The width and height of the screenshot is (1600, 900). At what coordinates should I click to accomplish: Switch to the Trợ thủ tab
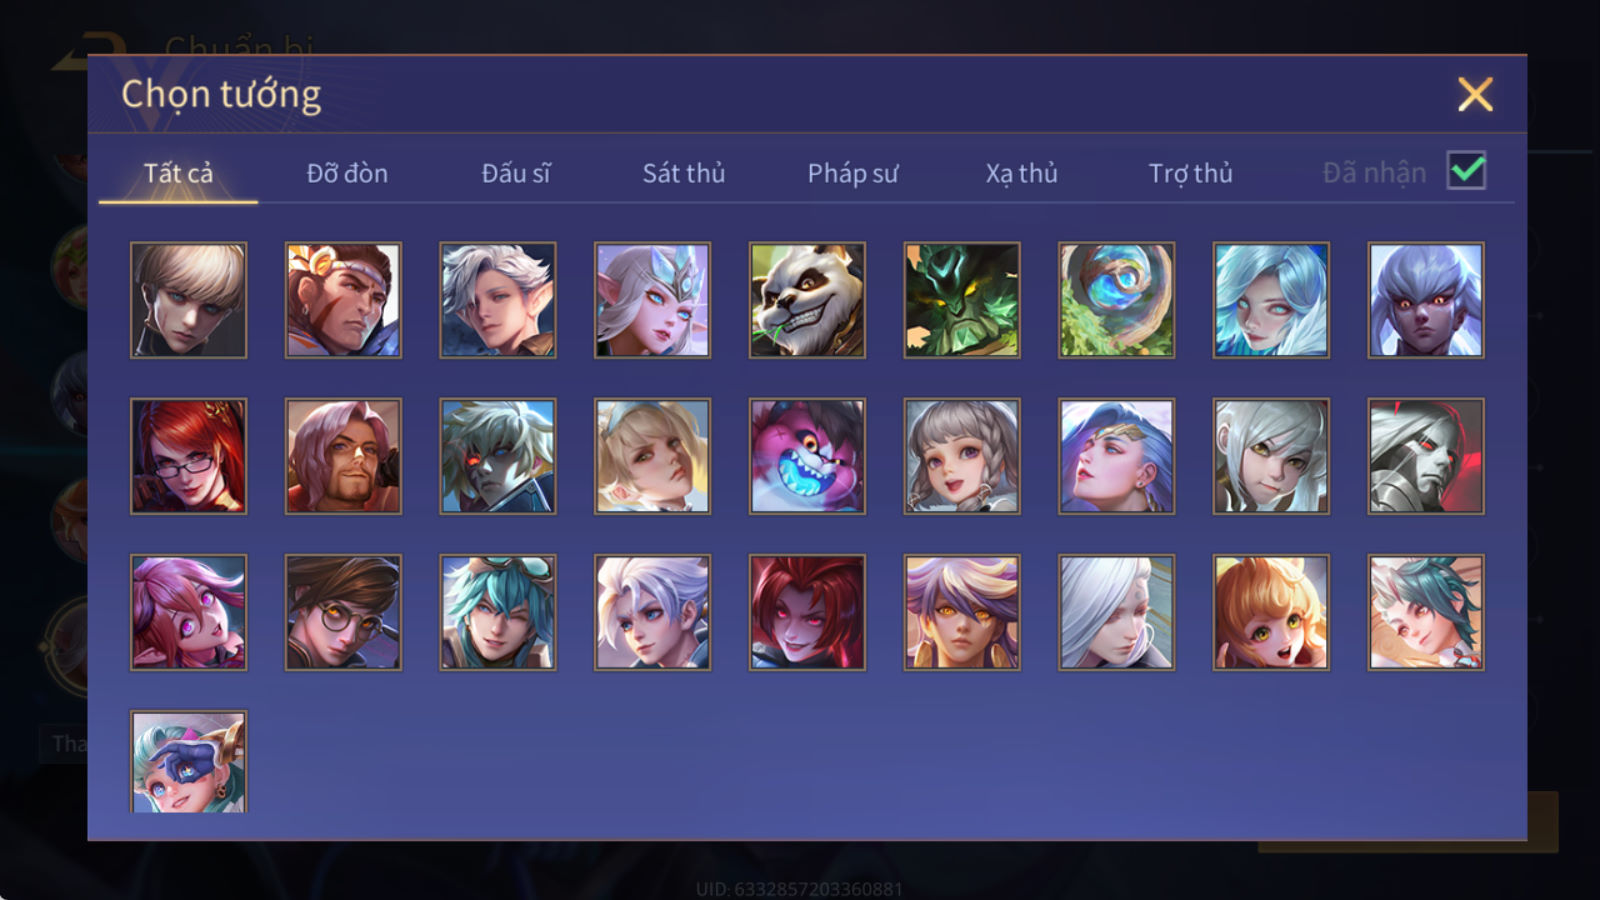[1190, 173]
